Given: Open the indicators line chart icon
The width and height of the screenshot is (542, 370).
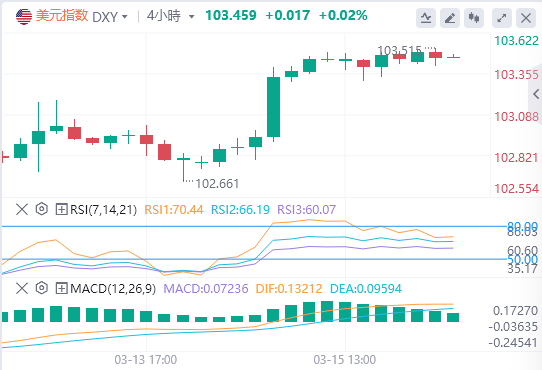Looking at the screenshot, I should coord(426,18).
